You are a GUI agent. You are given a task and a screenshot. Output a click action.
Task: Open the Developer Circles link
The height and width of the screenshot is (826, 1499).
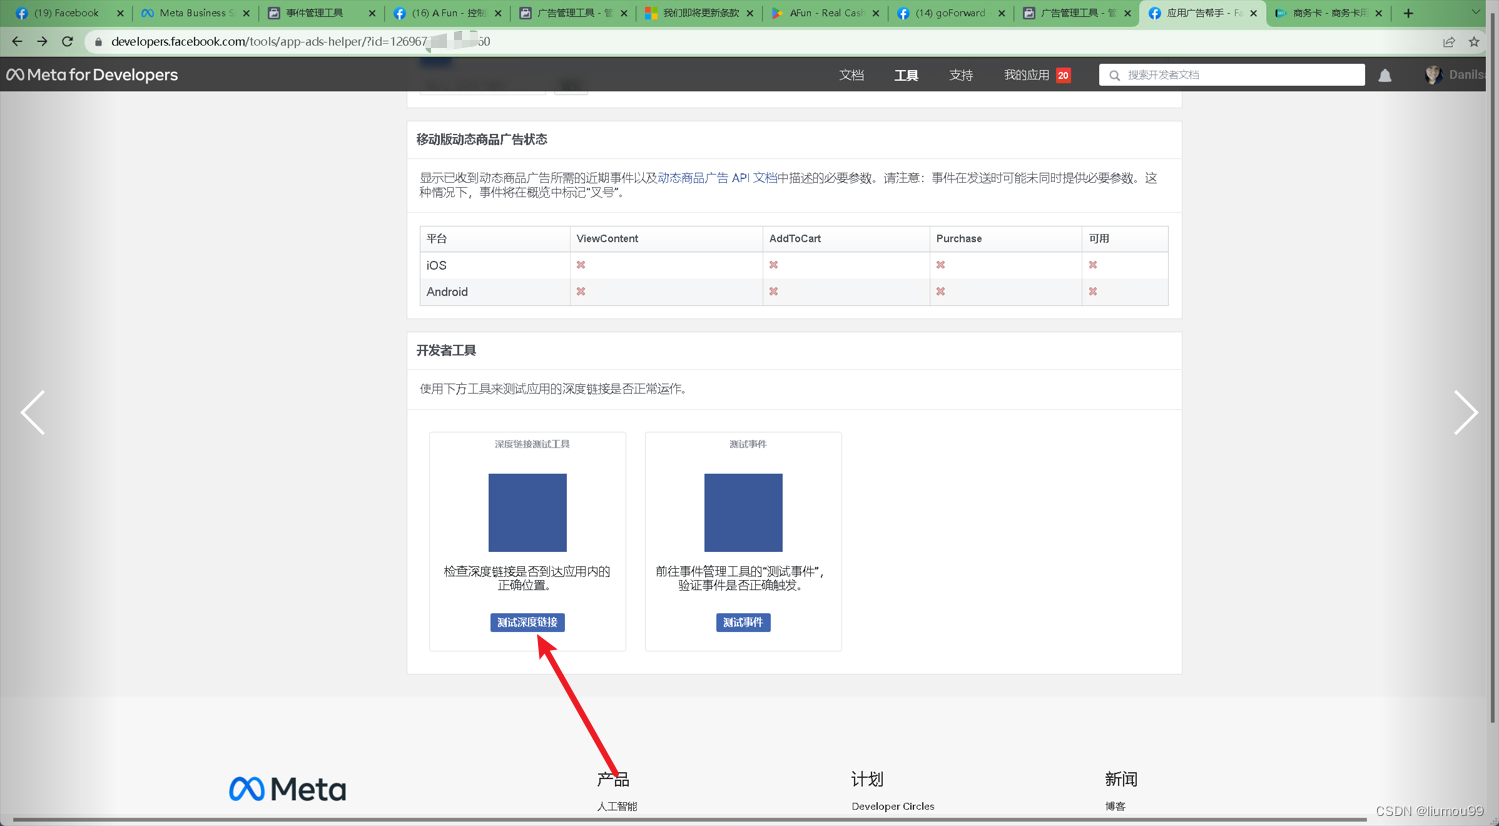coord(892,806)
